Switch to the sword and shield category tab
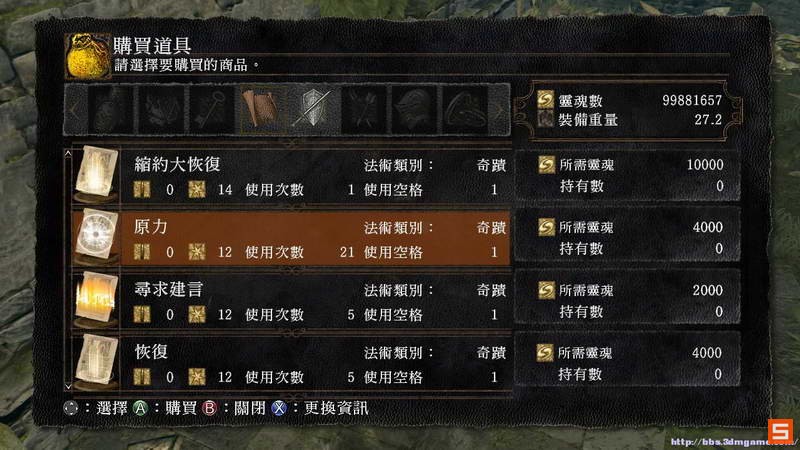800x450 pixels. [x=313, y=109]
